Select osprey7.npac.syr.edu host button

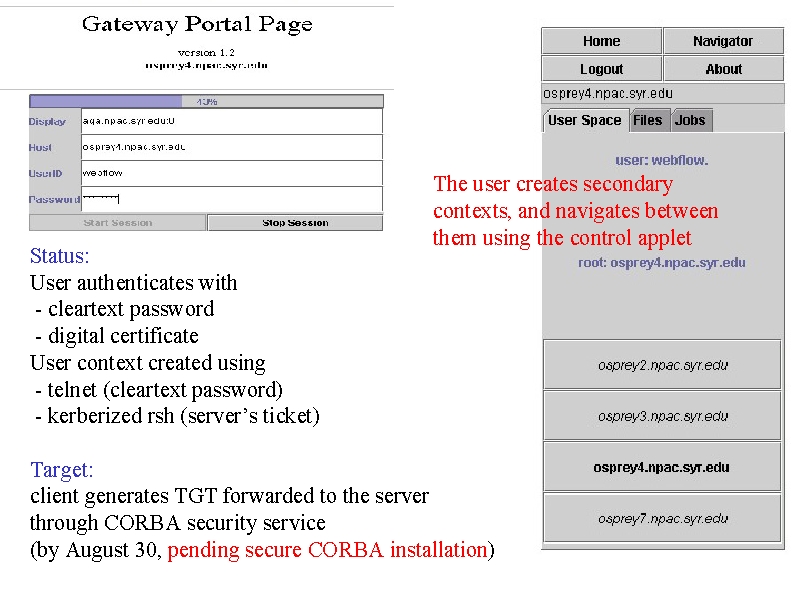662,518
